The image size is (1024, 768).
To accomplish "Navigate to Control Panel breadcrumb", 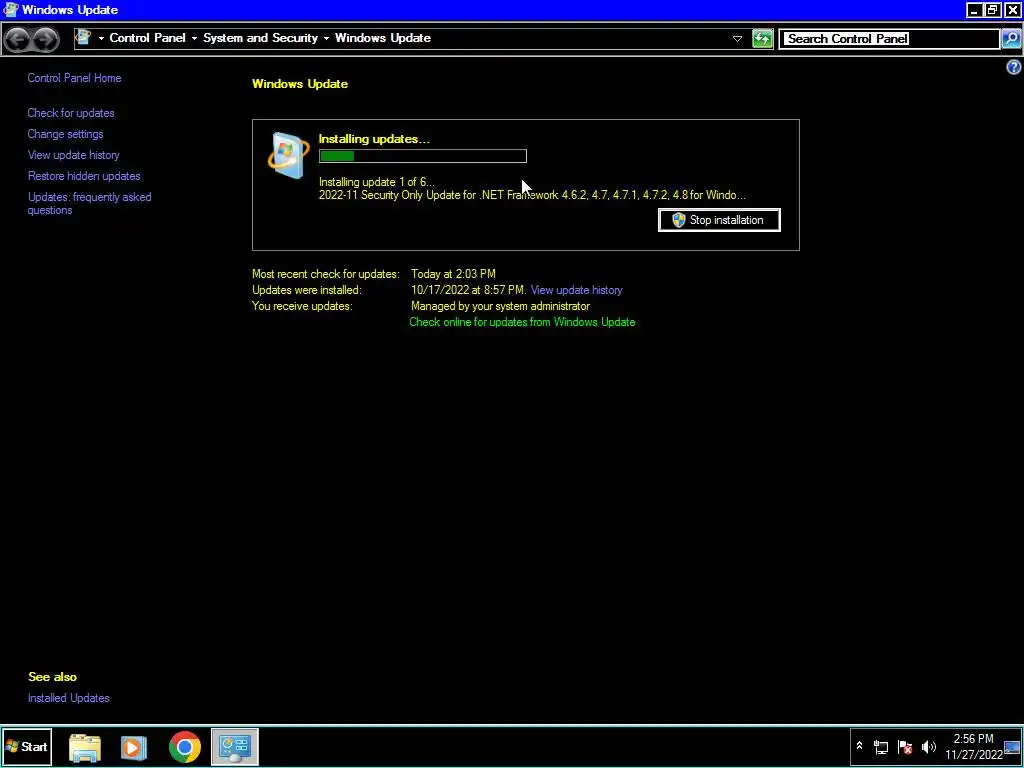I will click(148, 38).
